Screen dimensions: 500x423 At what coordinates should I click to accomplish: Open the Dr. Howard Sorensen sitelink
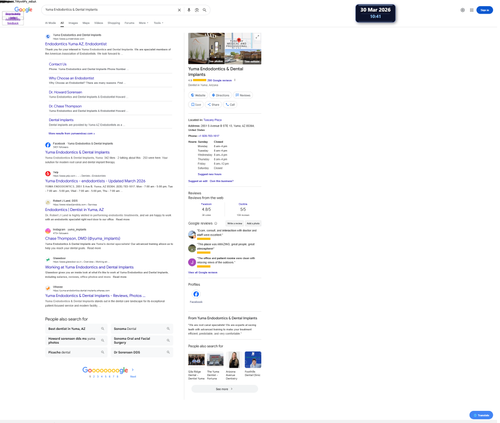point(65,92)
